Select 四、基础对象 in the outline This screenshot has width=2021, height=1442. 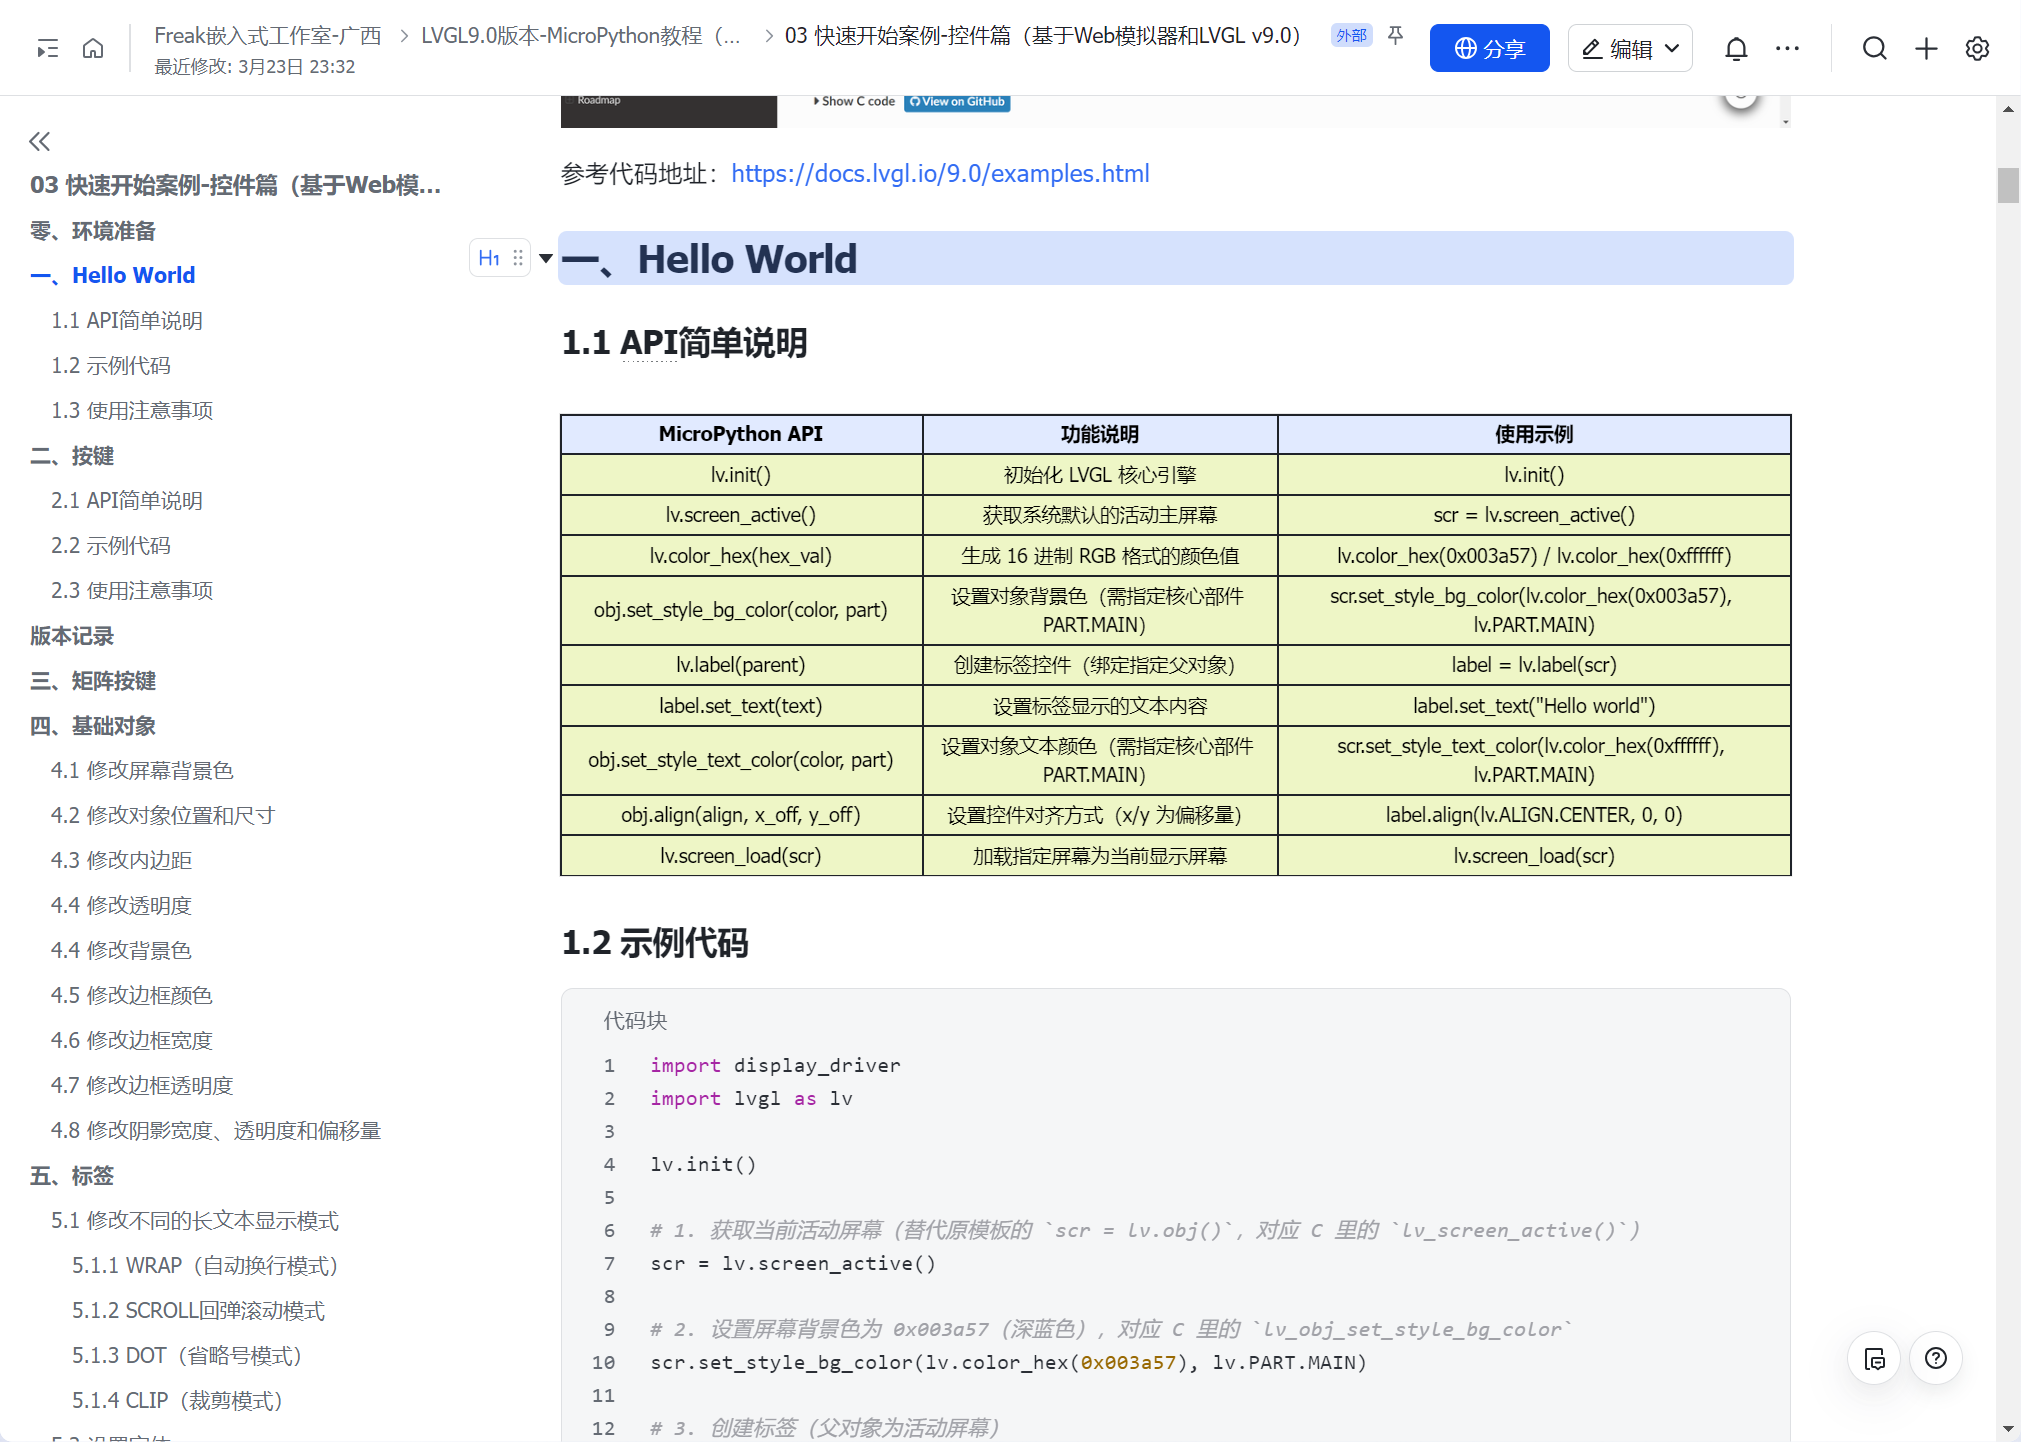click(x=93, y=725)
